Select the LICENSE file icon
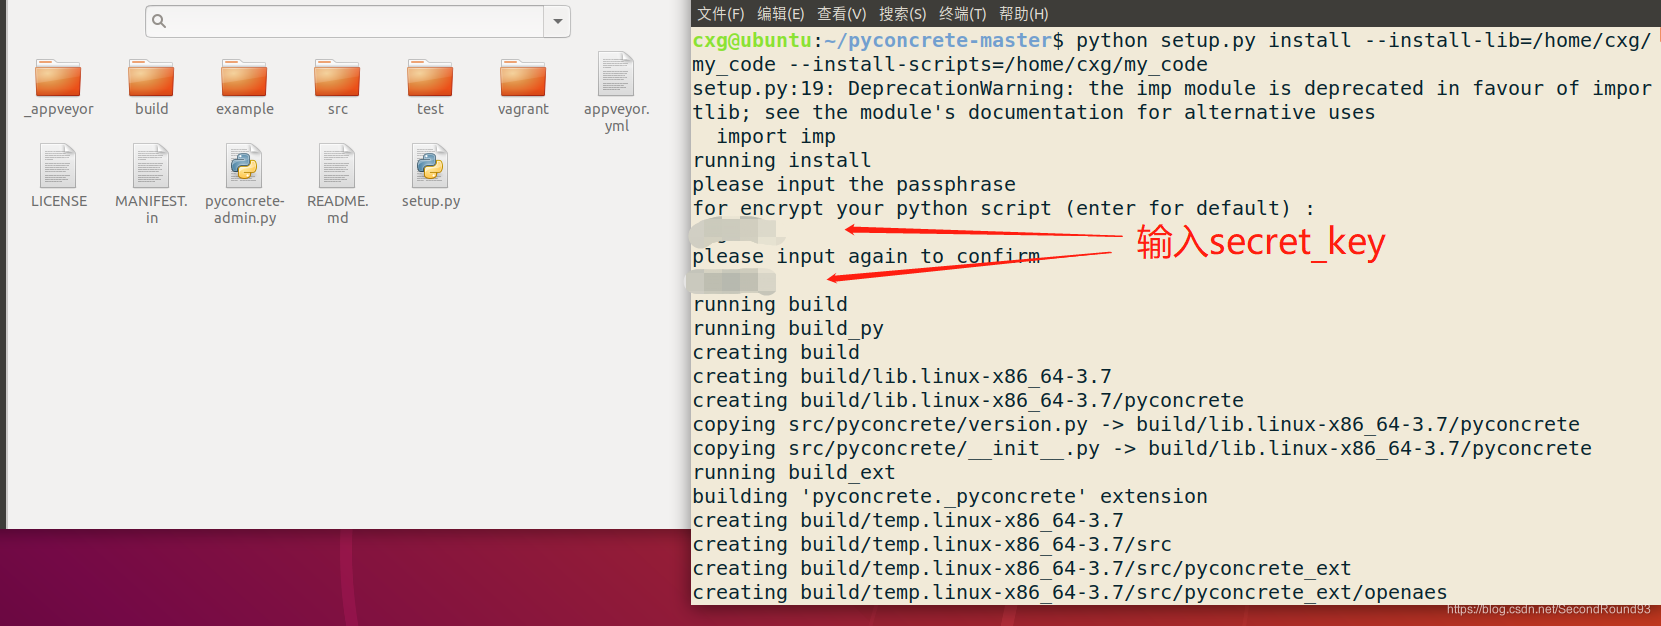 58,166
